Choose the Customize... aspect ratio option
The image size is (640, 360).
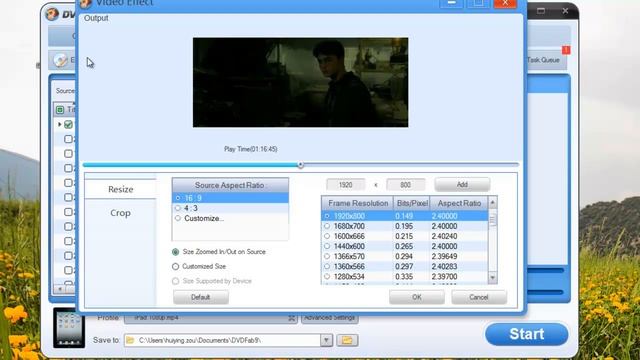click(230, 218)
